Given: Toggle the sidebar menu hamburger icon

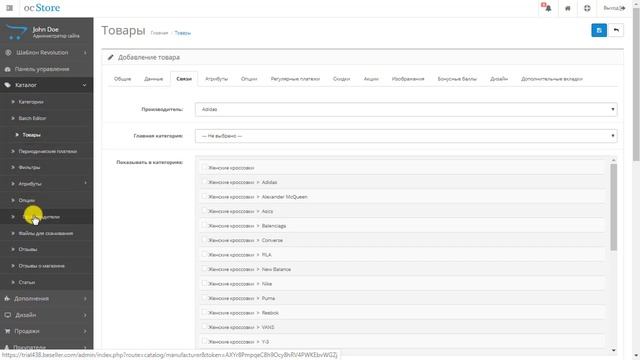Looking at the screenshot, I should [9, 8].
